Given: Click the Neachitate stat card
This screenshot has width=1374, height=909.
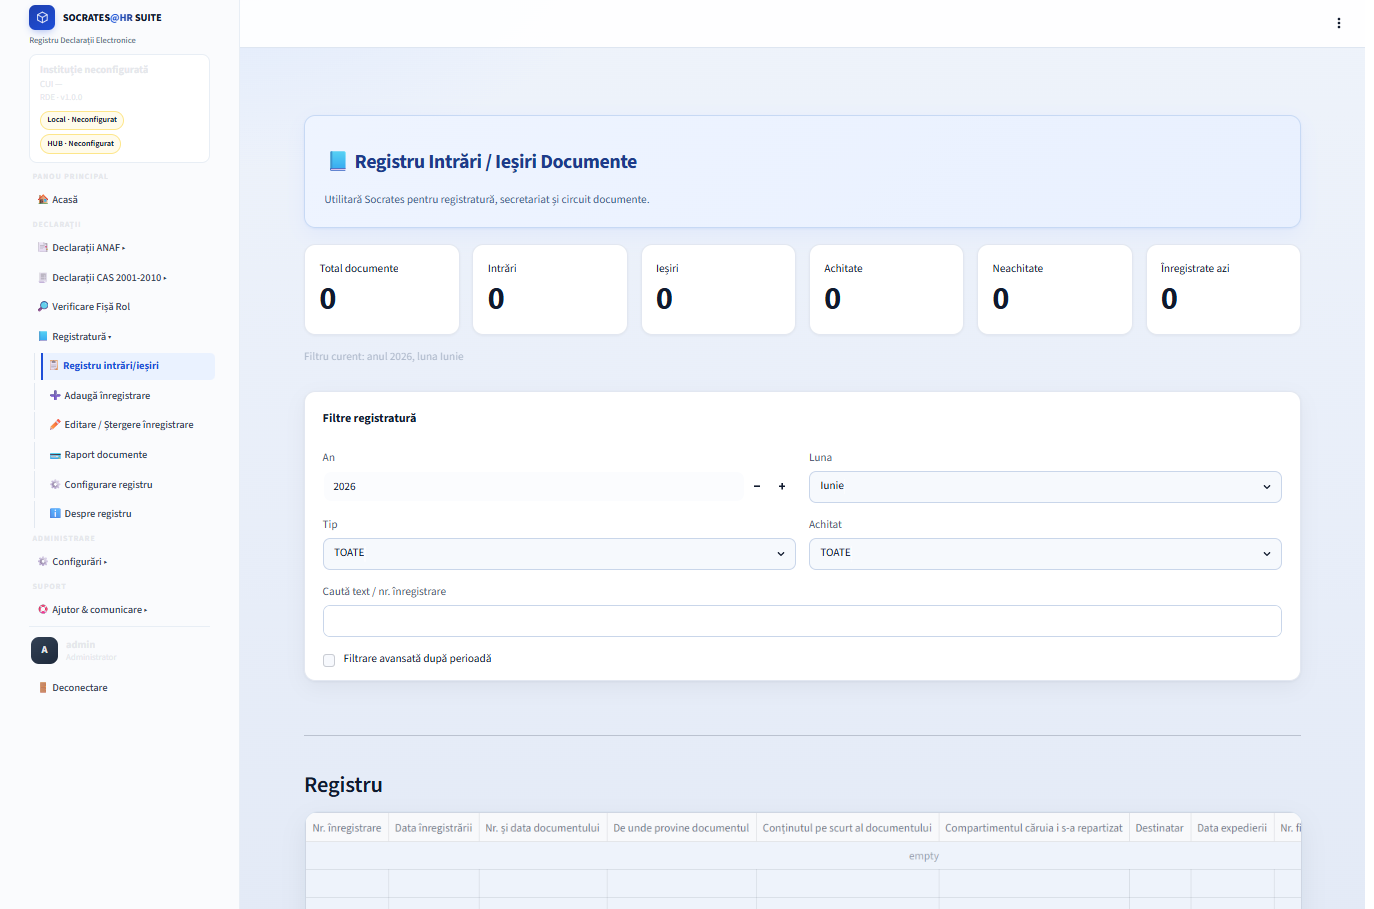Looking at the screenshot, I should pos(1055,290).
